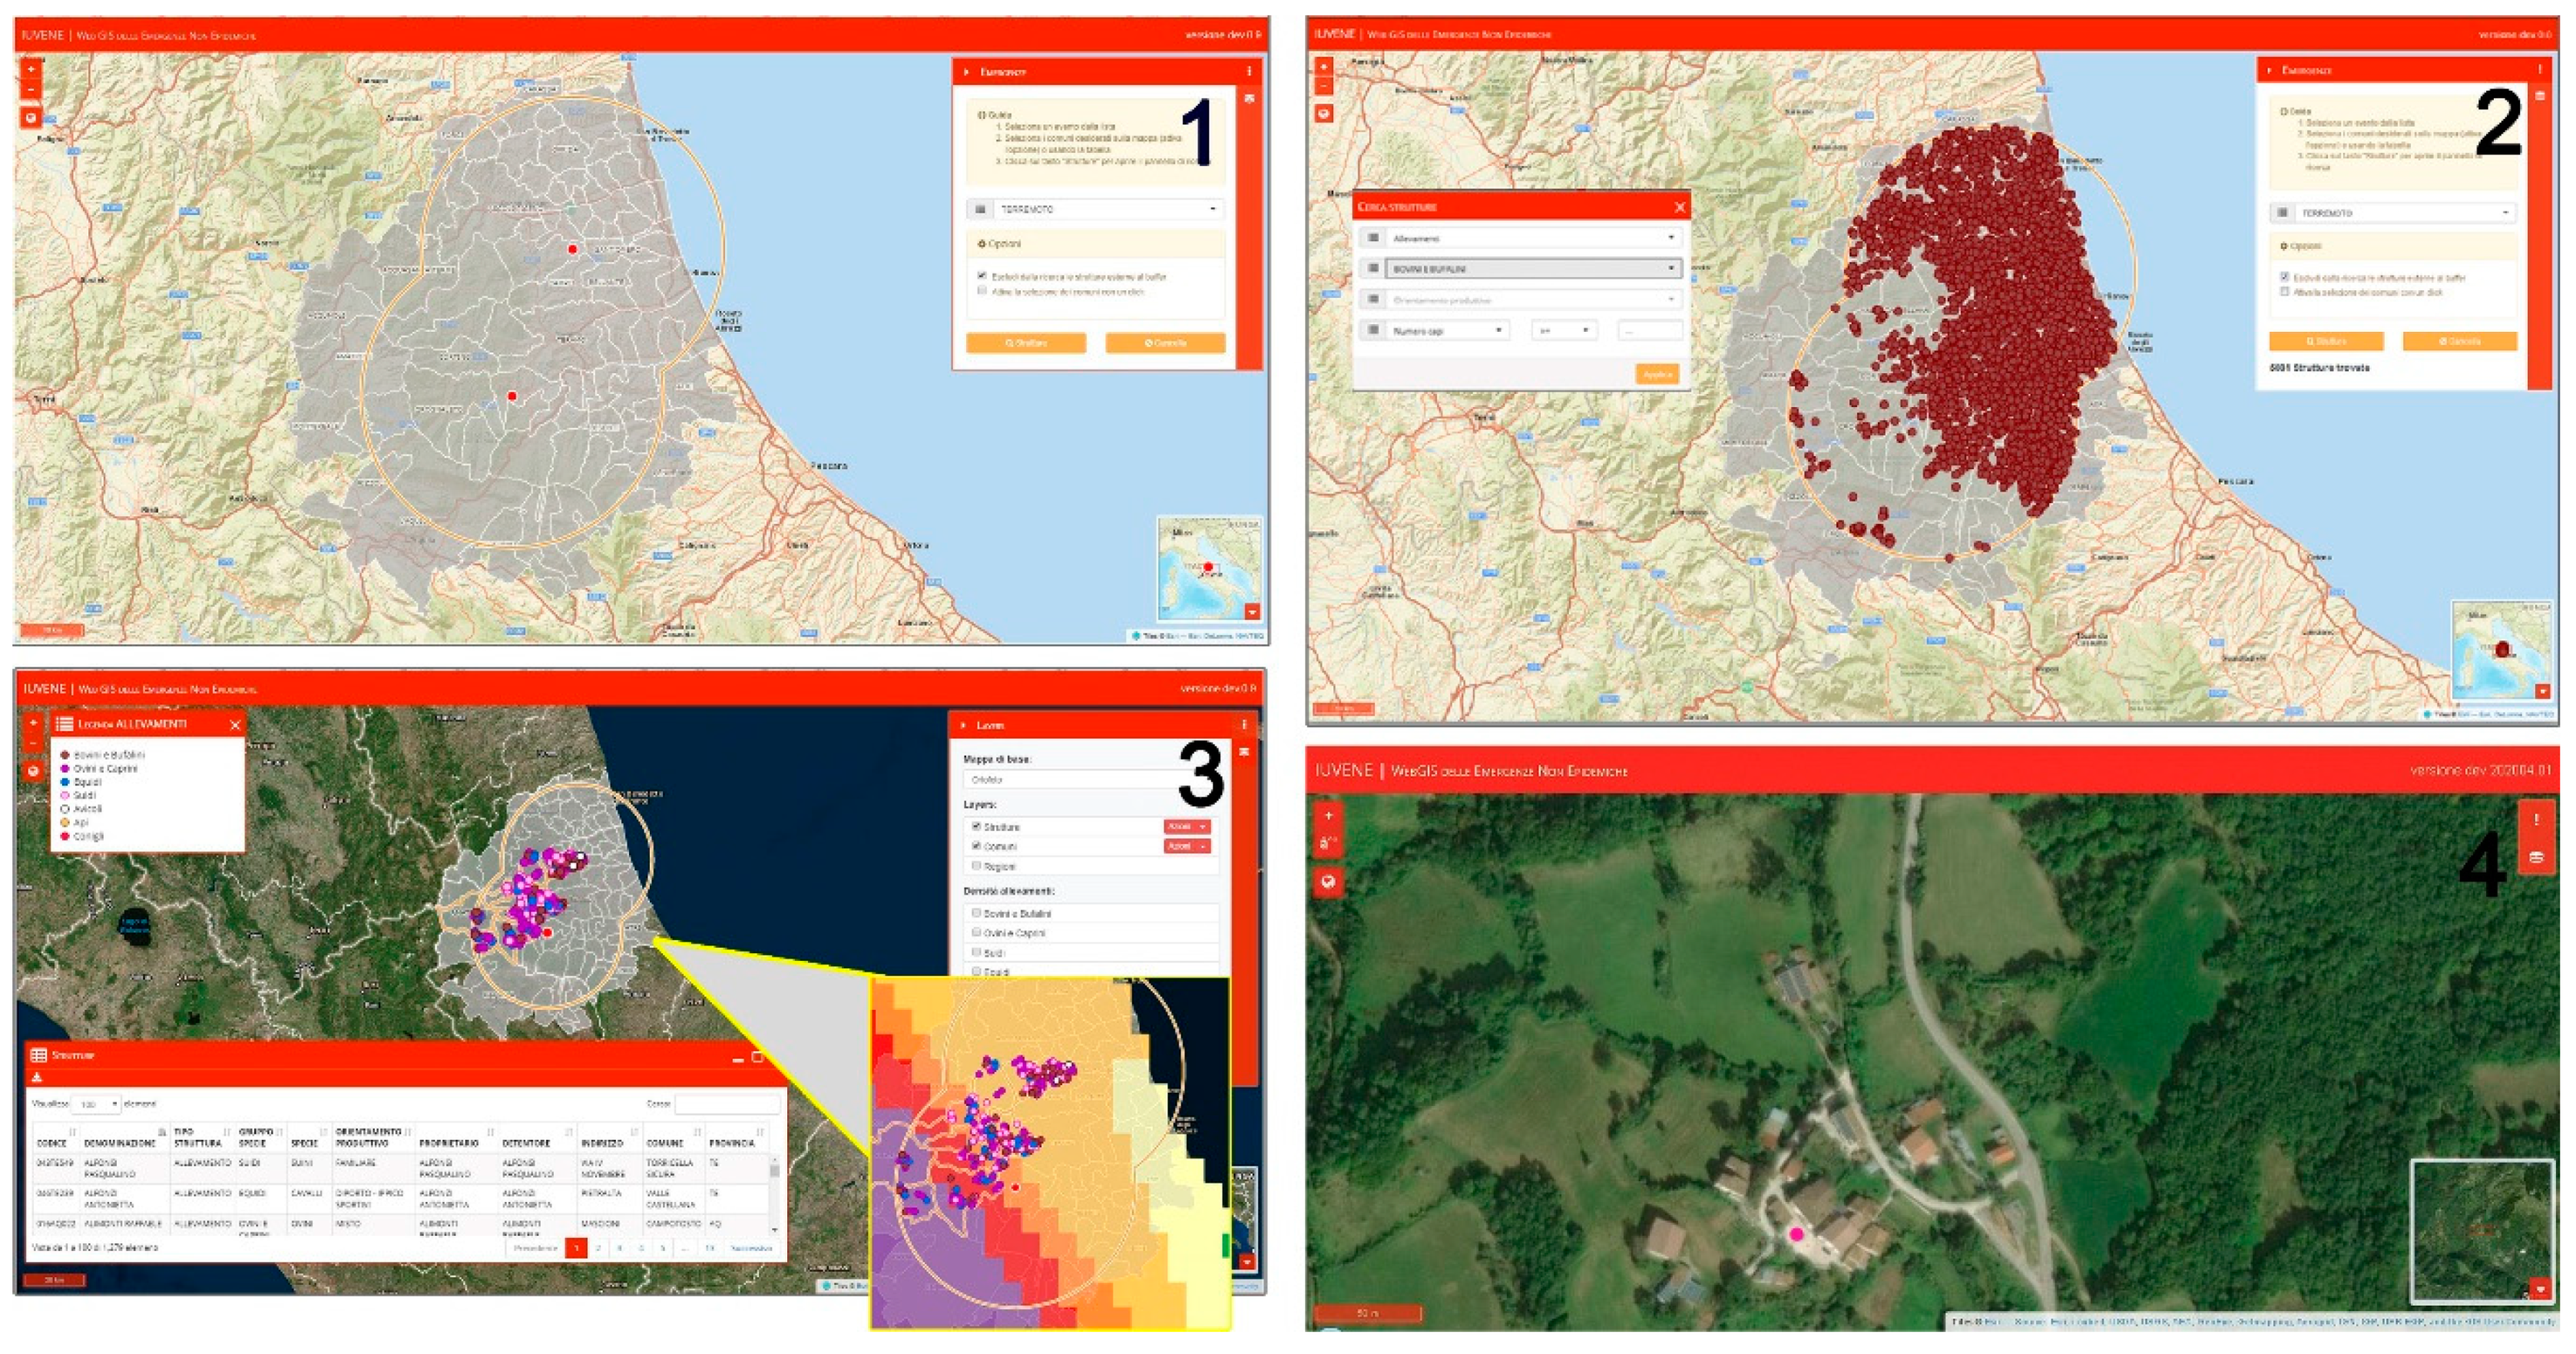Click Successivo in table pagination

tap(750, 1248)
